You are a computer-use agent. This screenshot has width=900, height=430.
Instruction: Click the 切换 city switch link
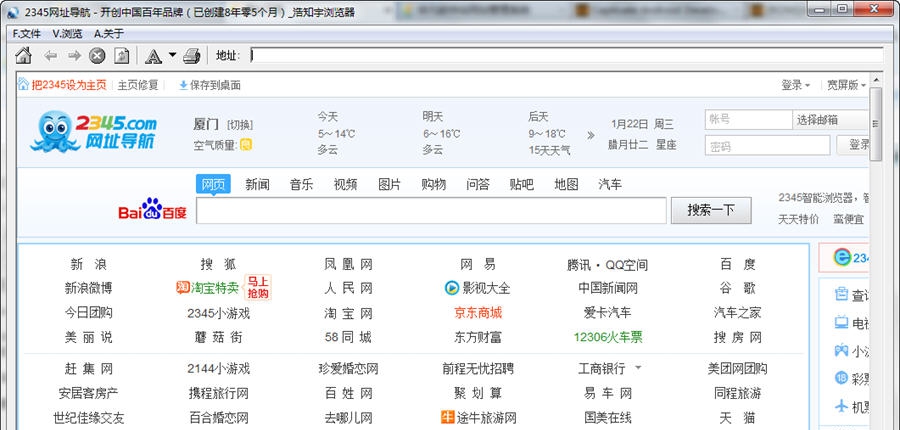click(x=240, y=125)
